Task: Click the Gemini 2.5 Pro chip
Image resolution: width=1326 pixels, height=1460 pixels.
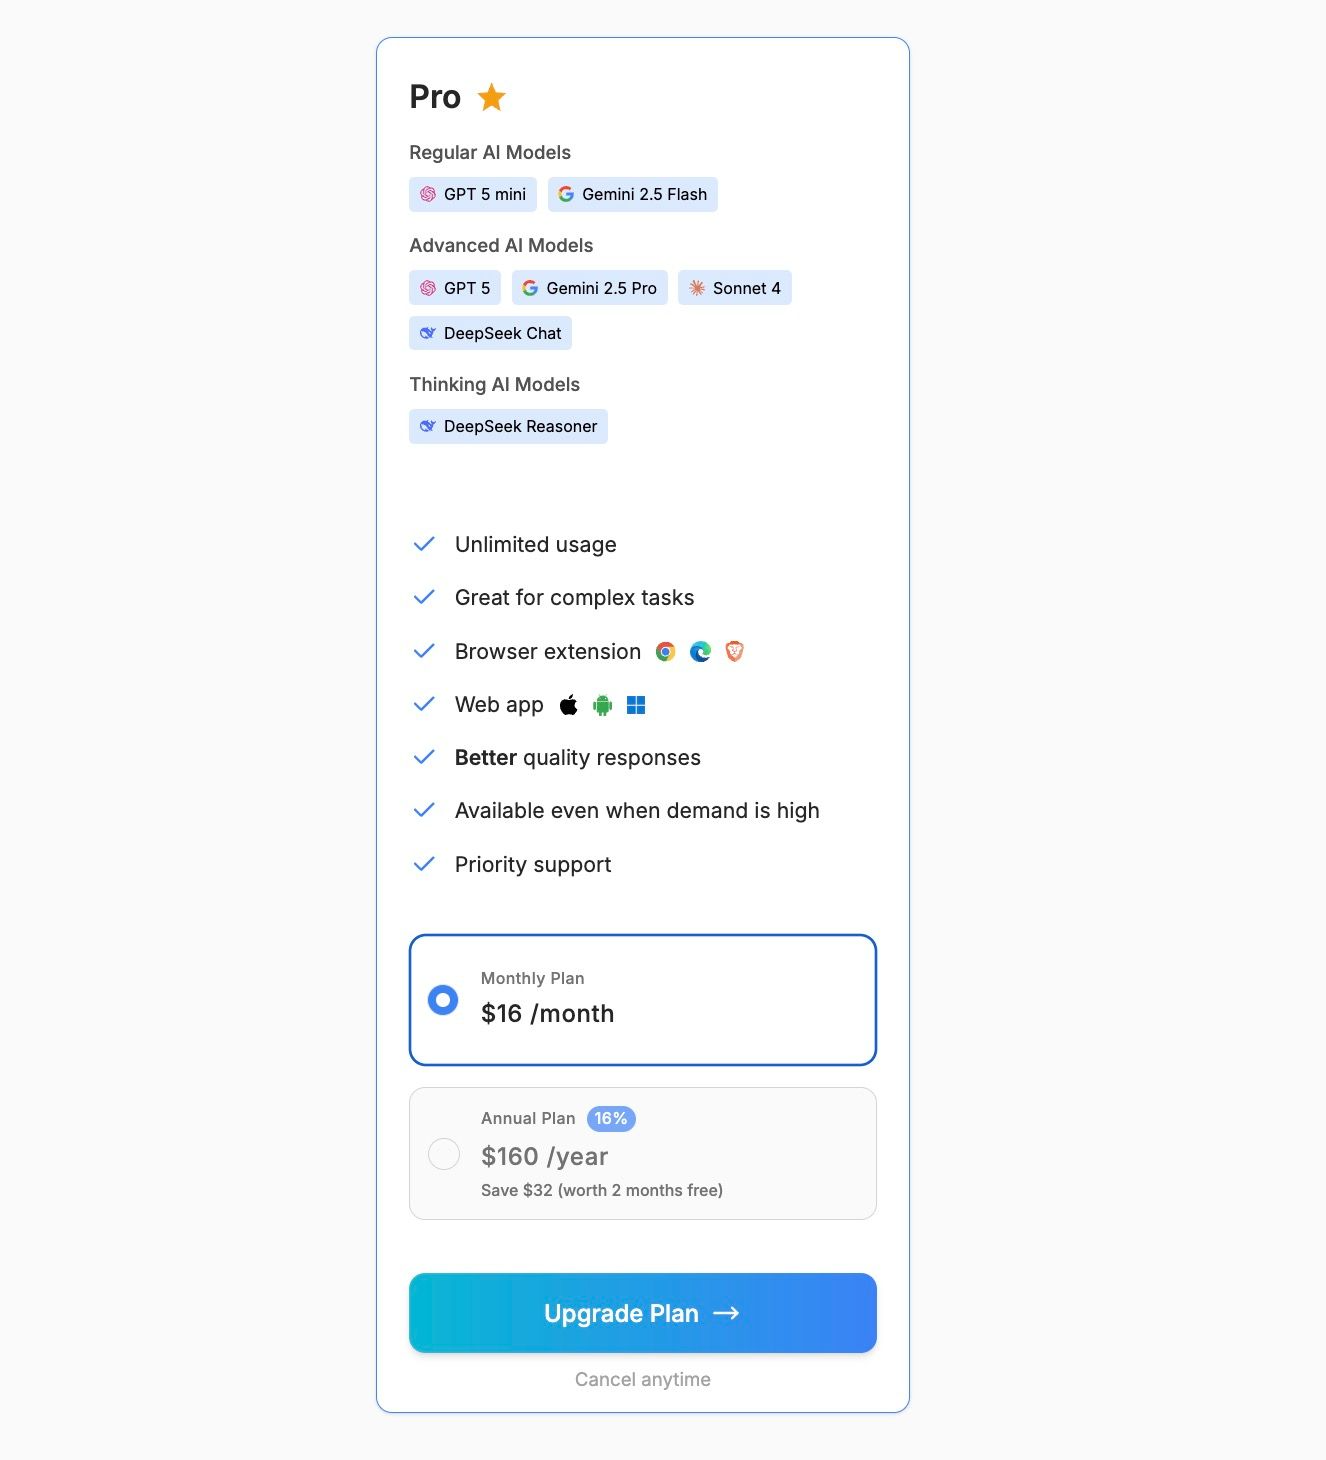Action: click(x=589, y=288)
